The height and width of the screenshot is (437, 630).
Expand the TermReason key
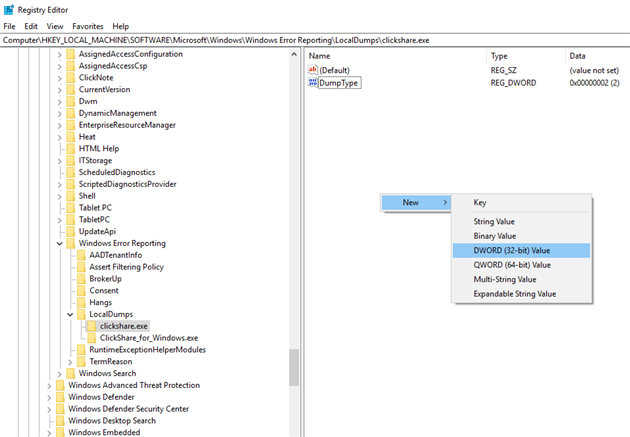click(70, 361)
